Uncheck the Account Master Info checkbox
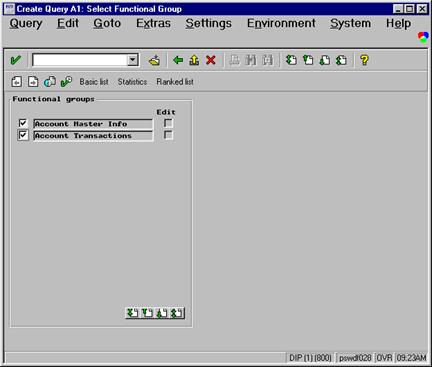432x367 pixels. pyautogui.click(x=23, y=123)
